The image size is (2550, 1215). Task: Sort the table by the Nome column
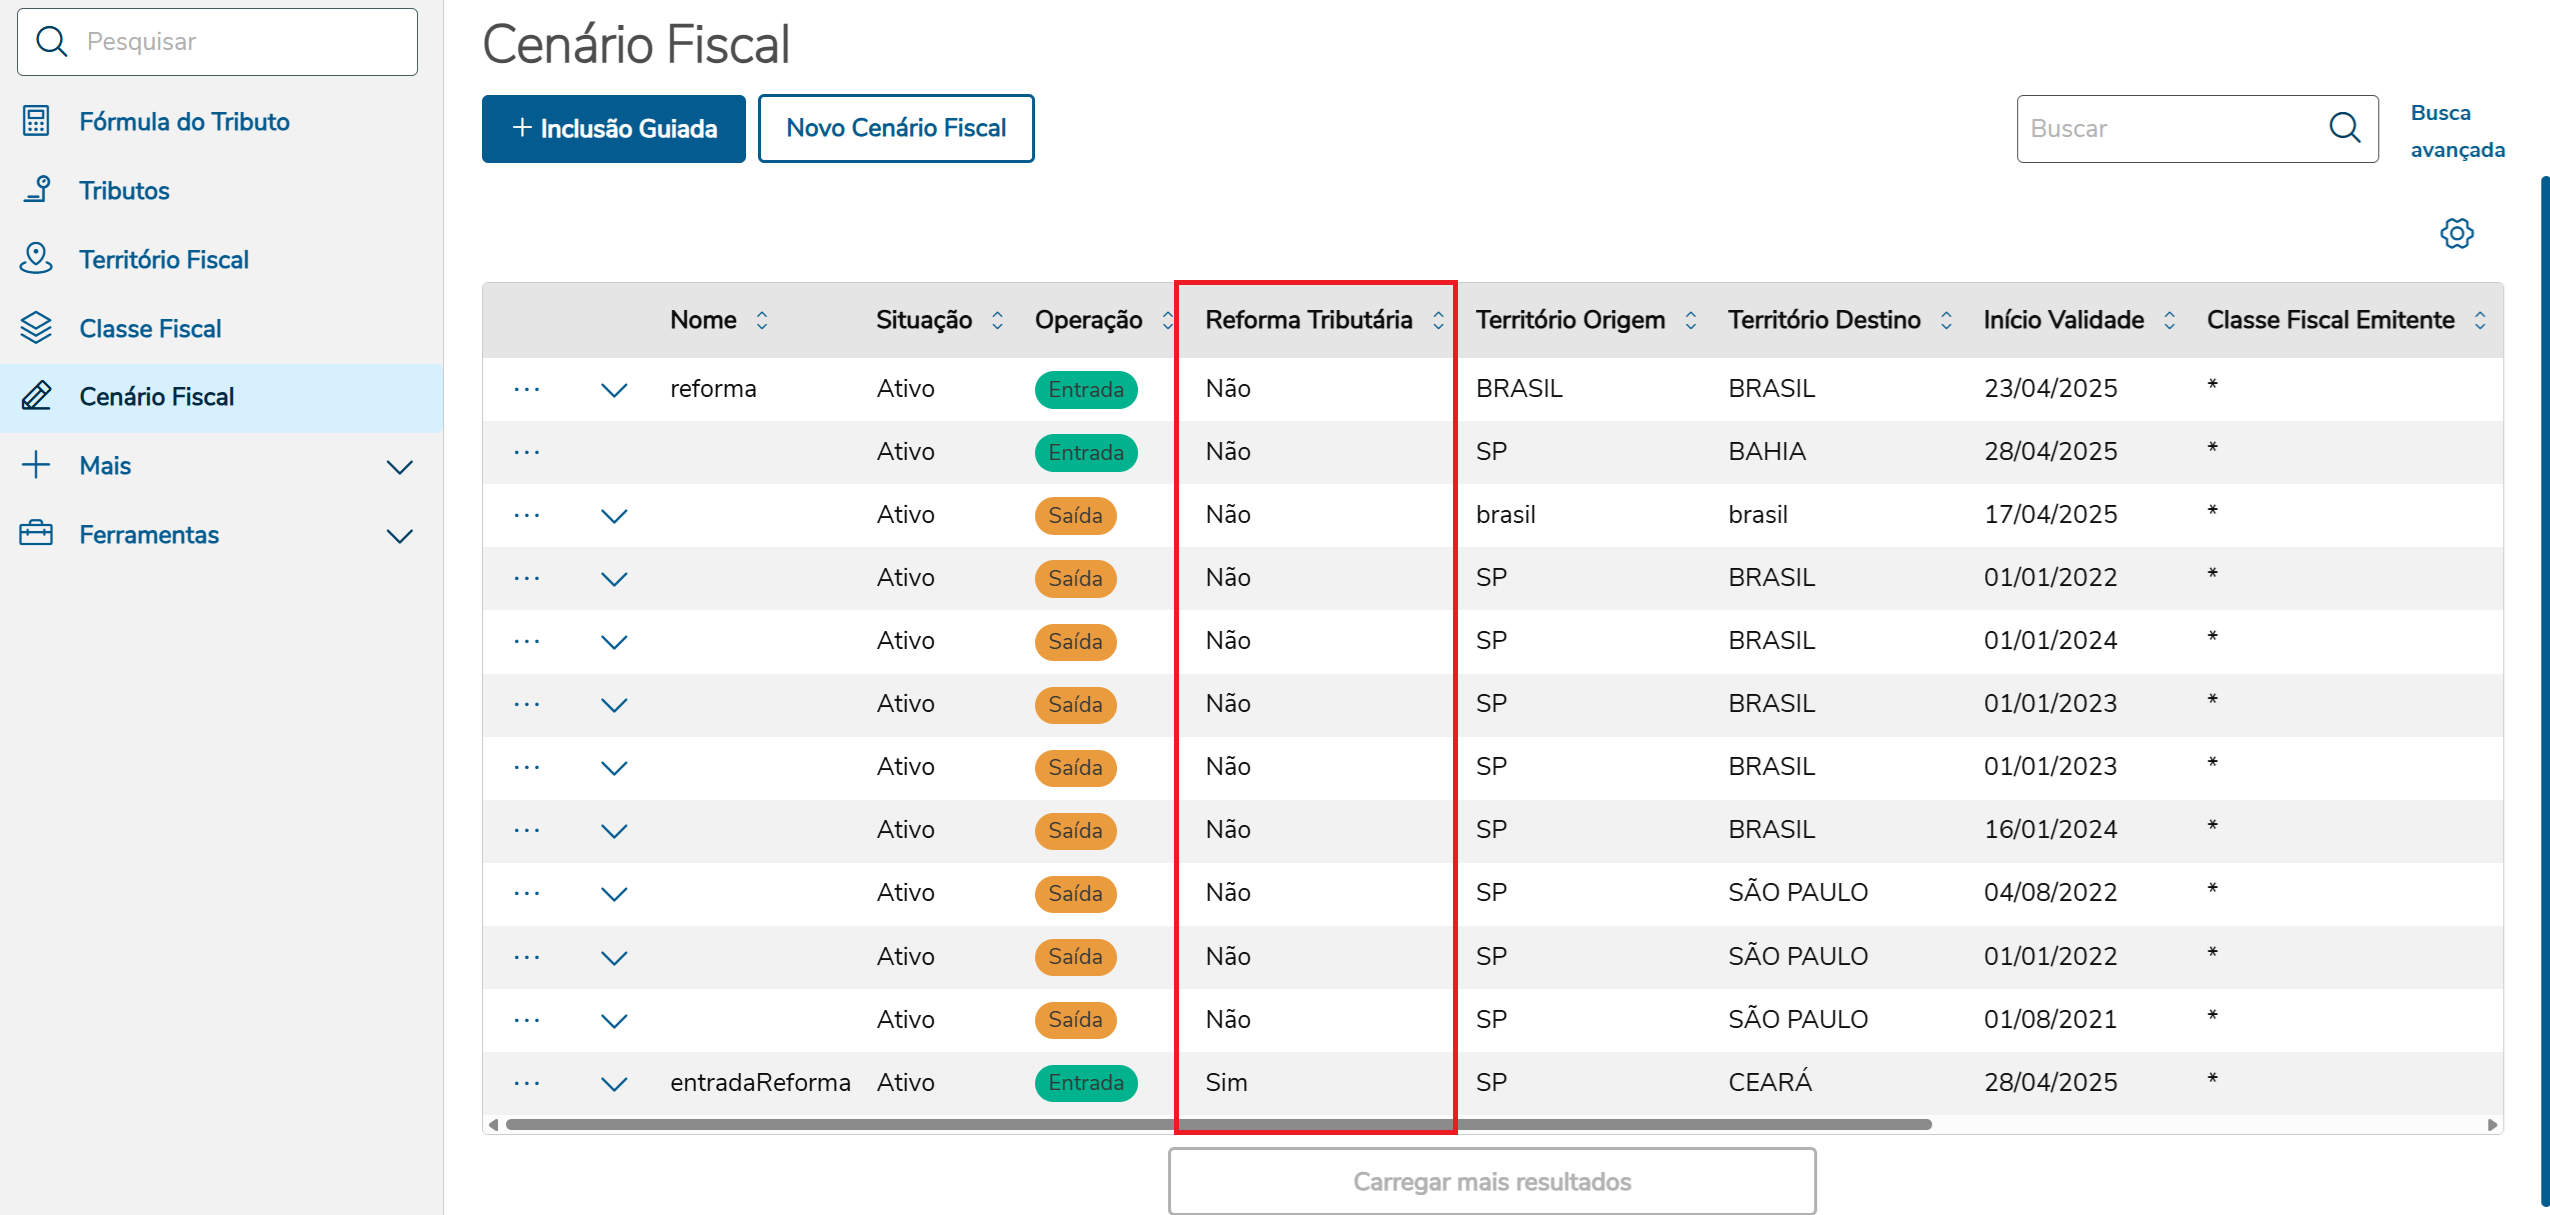(762, 320)
